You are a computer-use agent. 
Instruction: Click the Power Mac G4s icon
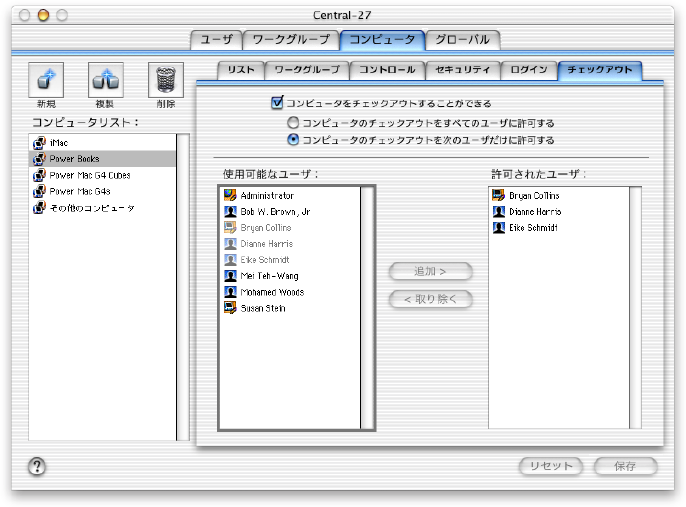39,191
